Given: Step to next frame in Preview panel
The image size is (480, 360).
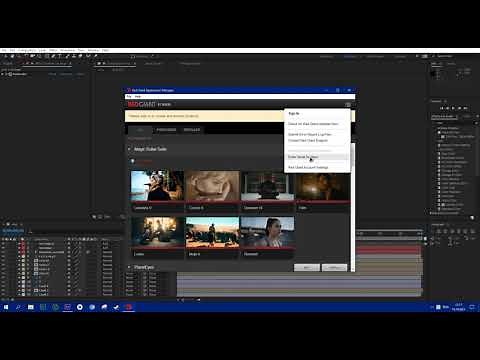Looking at the screenshot, I should pos(459,108).
